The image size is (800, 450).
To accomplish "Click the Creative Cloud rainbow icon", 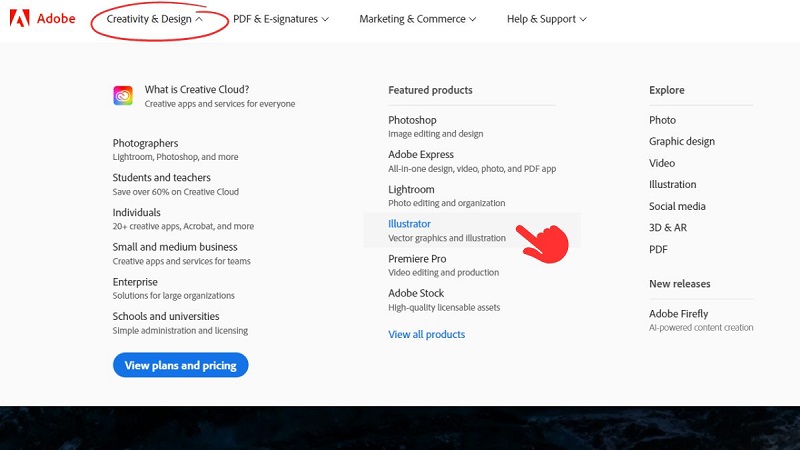I will [x=123, y=96].
